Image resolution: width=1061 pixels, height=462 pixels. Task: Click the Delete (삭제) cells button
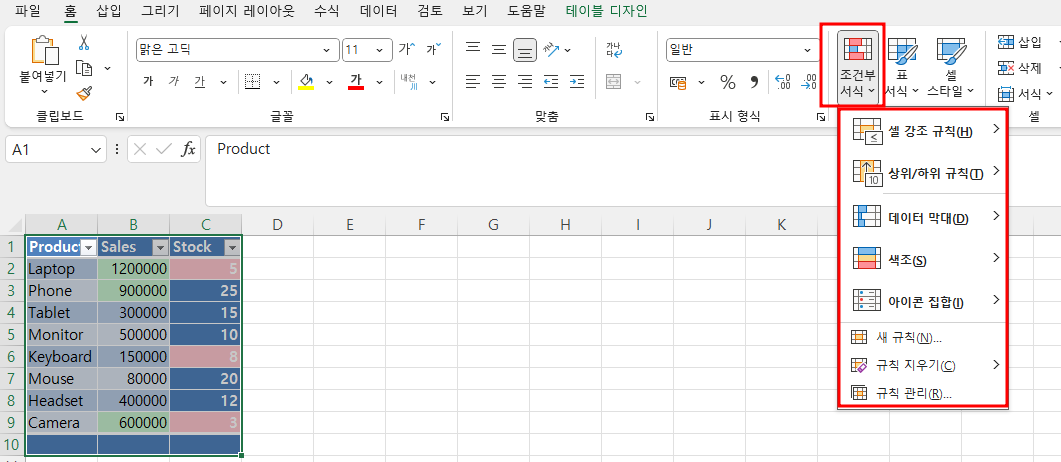[x=1020, y=68]
